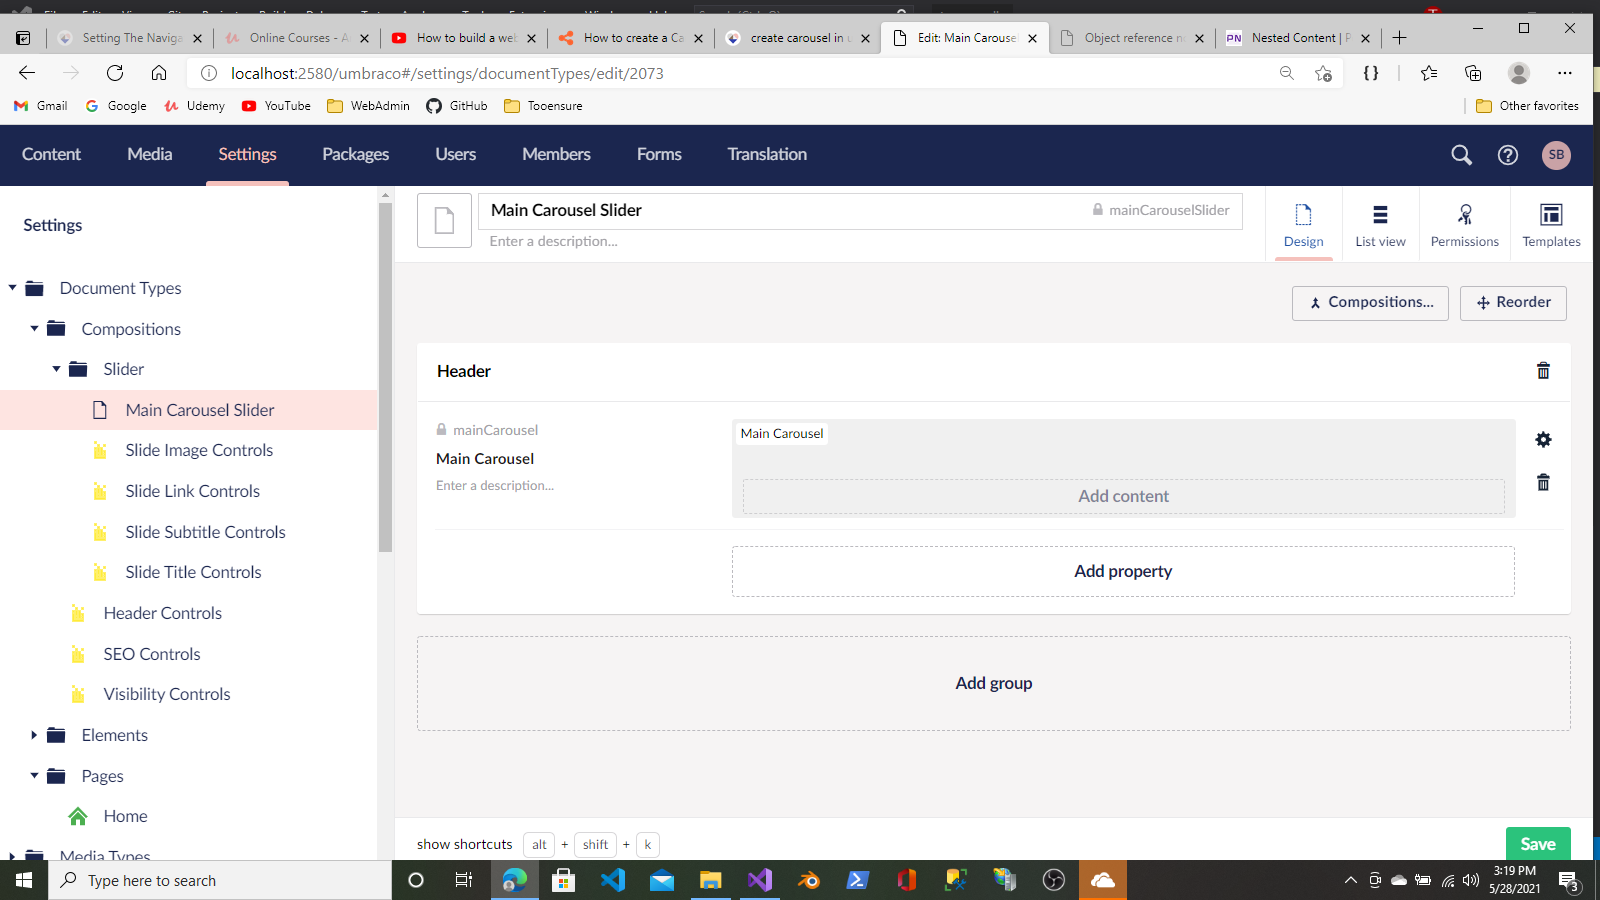Select Slide Image Controls in the tree
This screenshot has width=1600, height=900.
[199, 451]
